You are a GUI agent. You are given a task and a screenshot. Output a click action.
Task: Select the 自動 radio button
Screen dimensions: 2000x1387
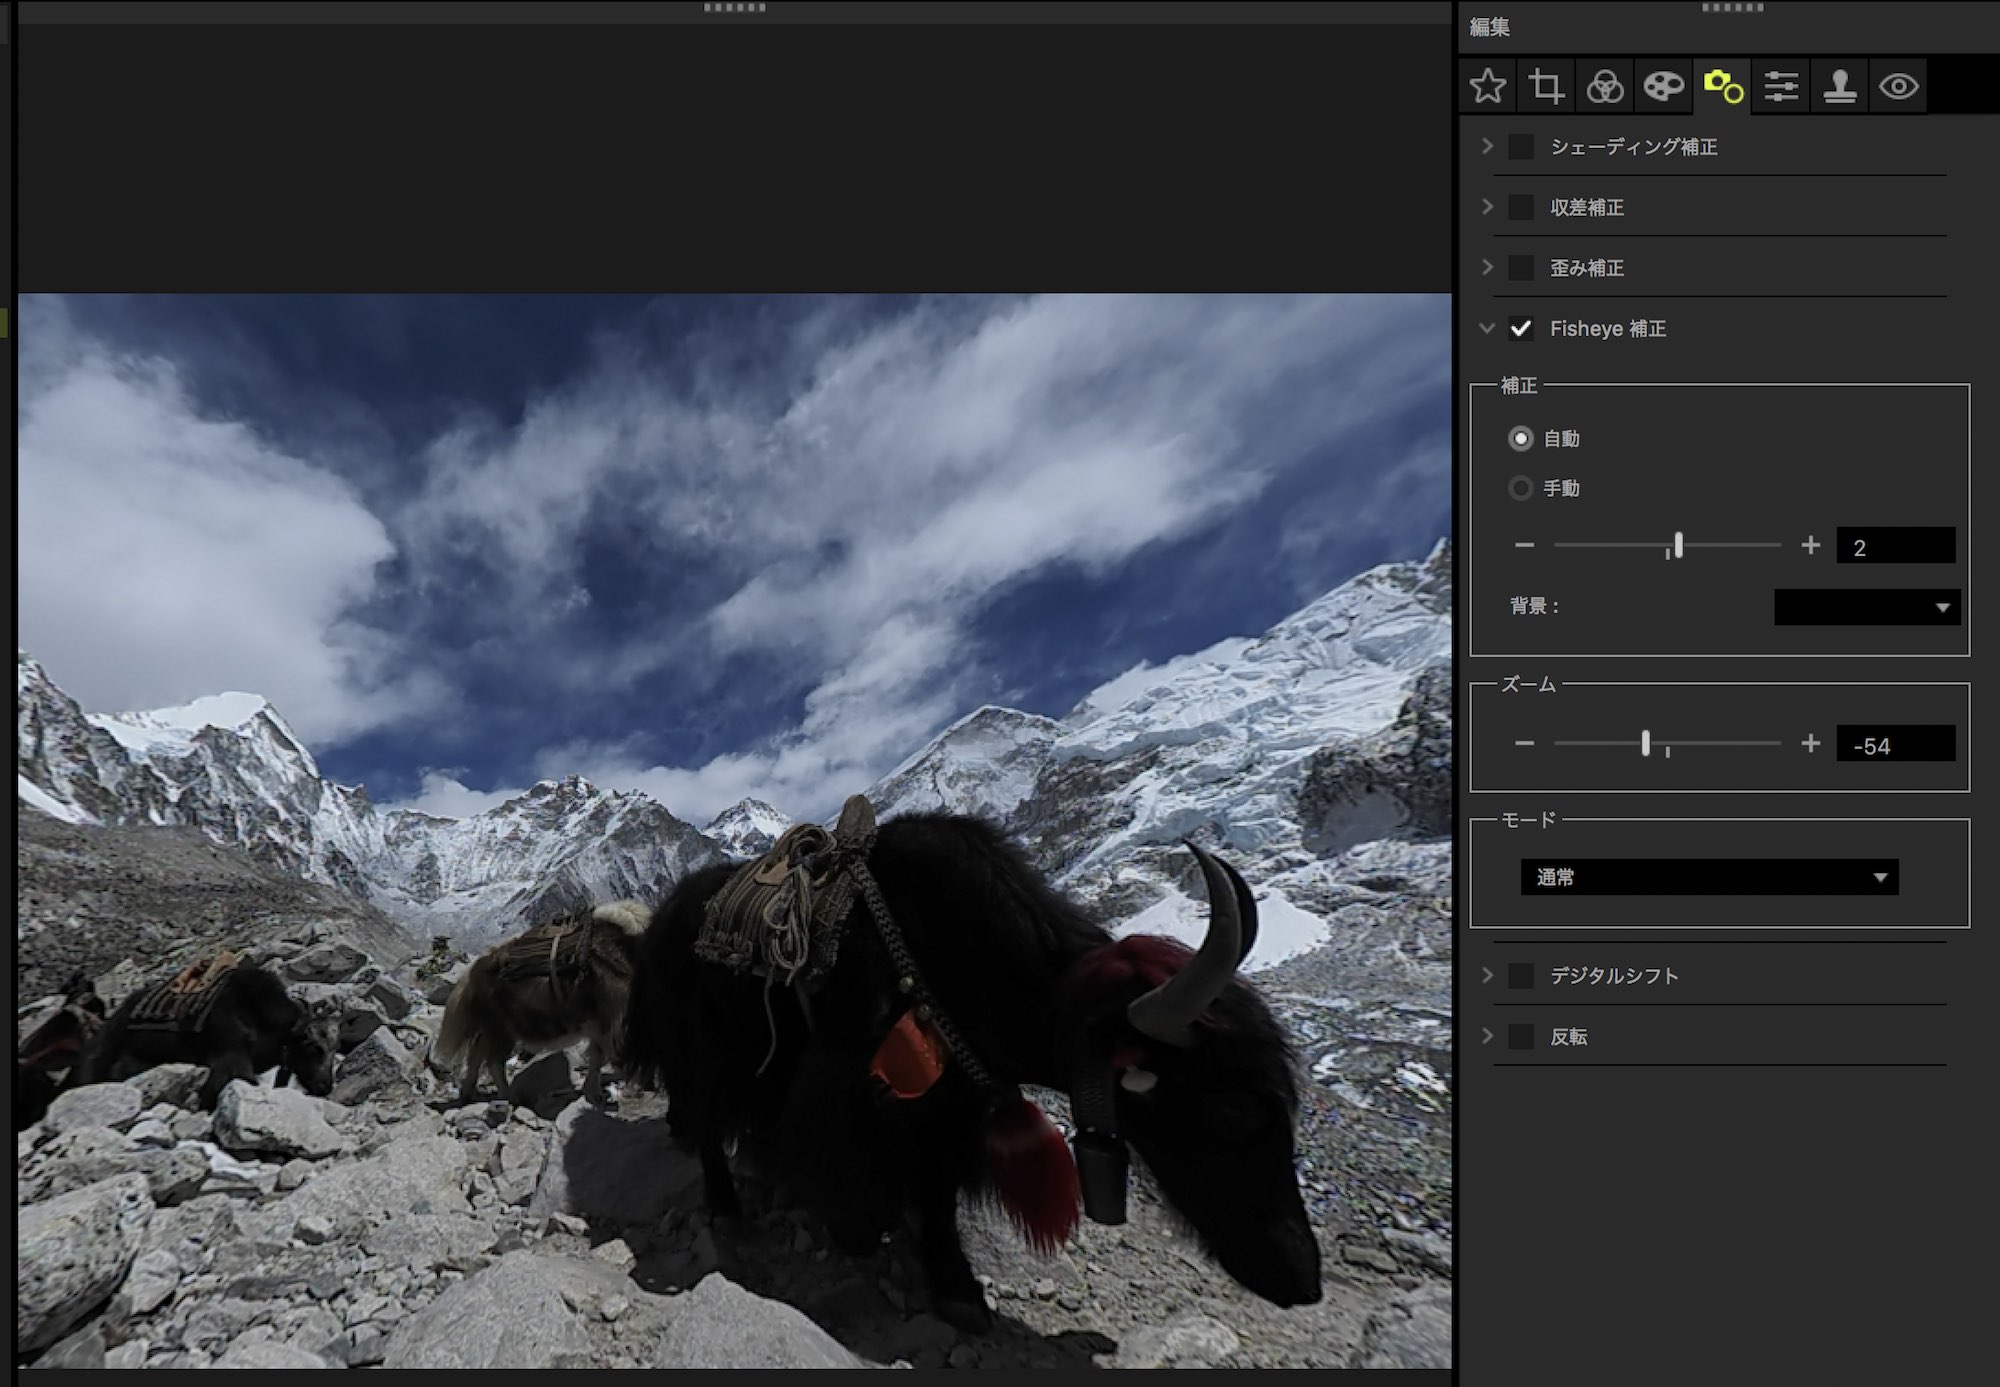click(1521, 438)
